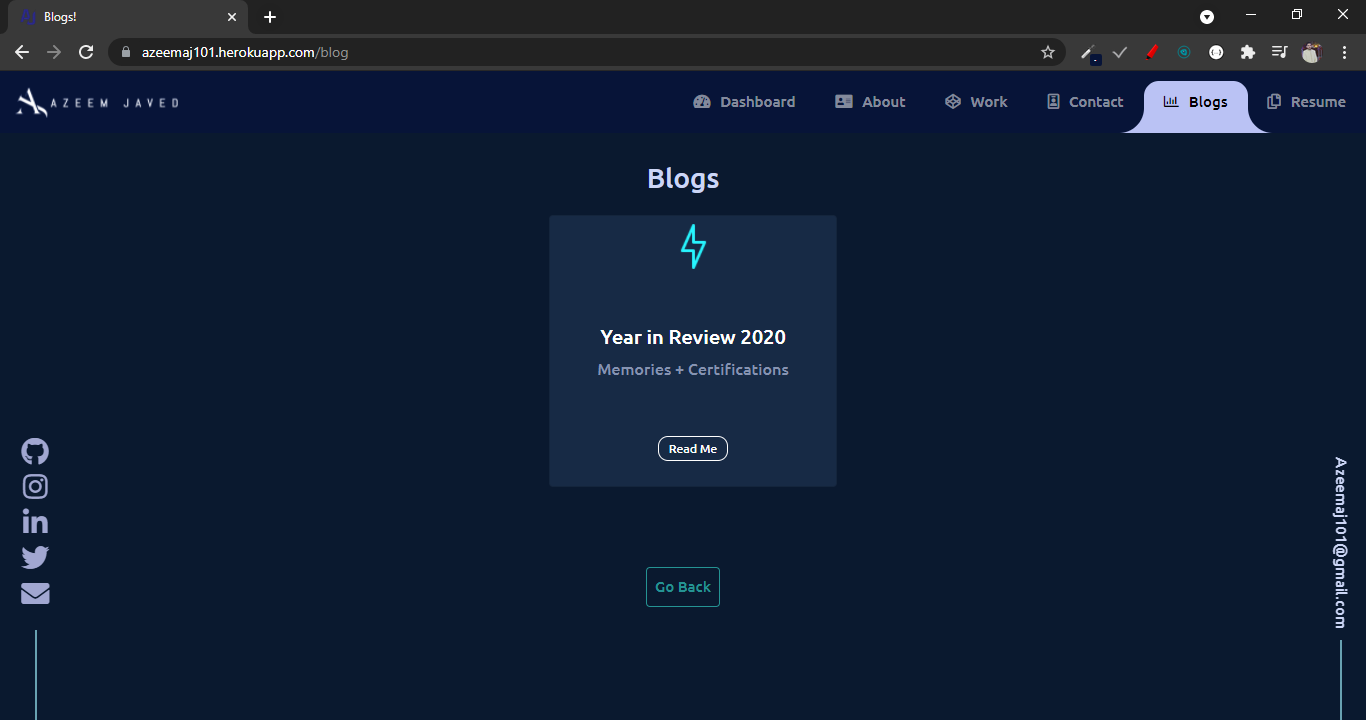Click the Read Me button
This screenshot has height=720, width=1366.
(x=693, y=449)
